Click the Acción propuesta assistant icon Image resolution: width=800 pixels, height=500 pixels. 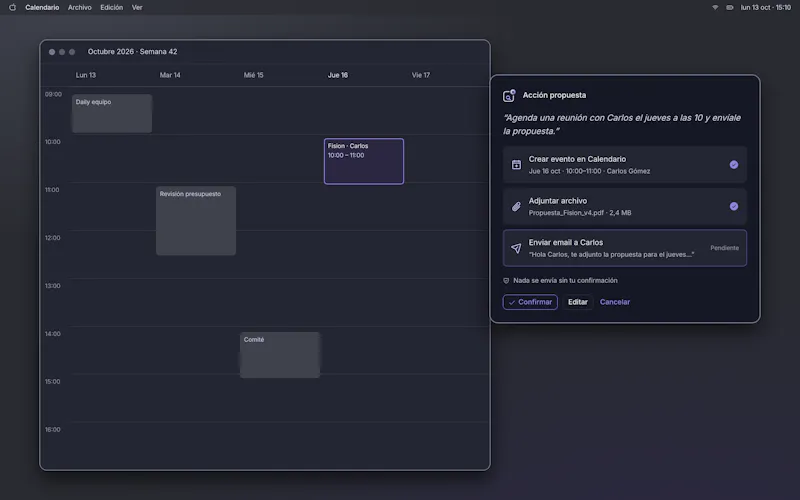point(509,95)
